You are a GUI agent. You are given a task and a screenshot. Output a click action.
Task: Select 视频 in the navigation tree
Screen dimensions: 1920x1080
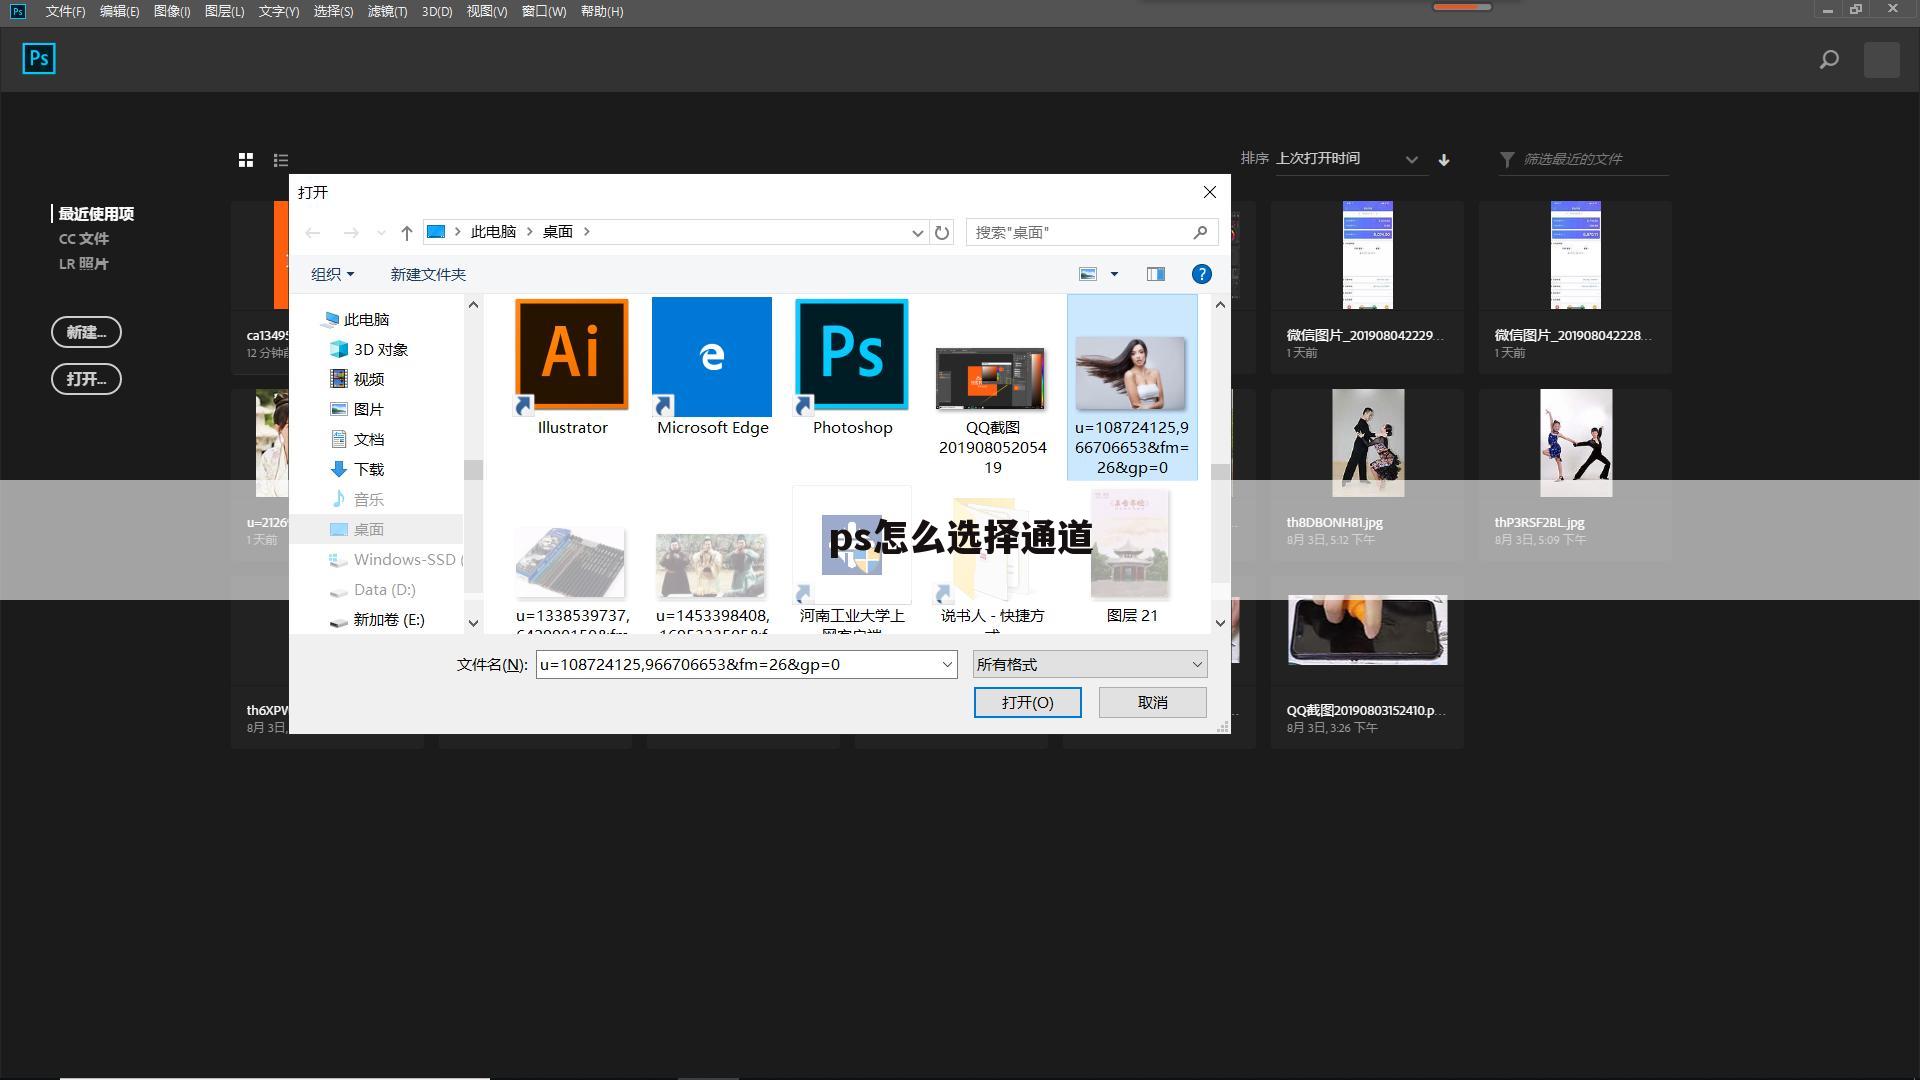coord(368,380)
